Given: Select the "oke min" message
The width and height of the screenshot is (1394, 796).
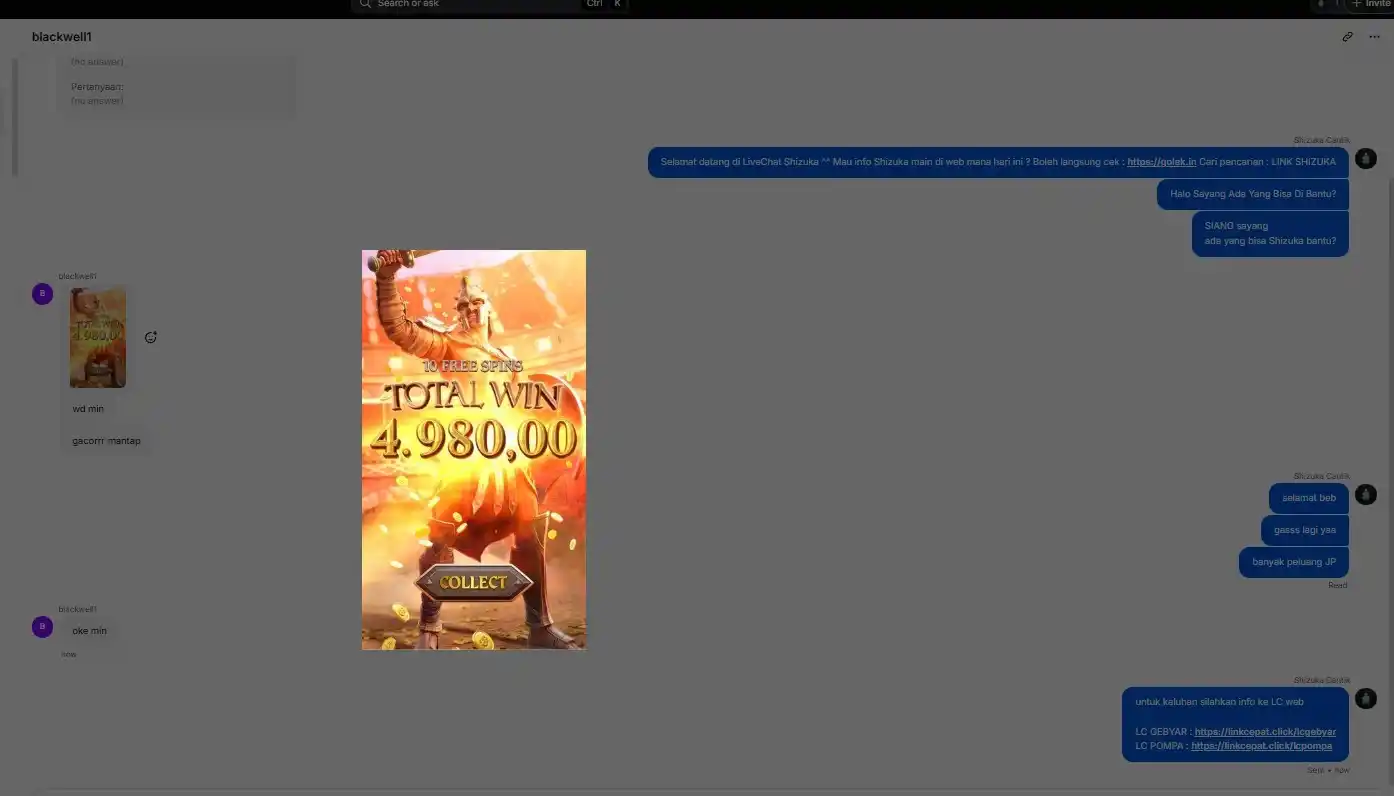Looking at the screenshot, I should 89,631.
